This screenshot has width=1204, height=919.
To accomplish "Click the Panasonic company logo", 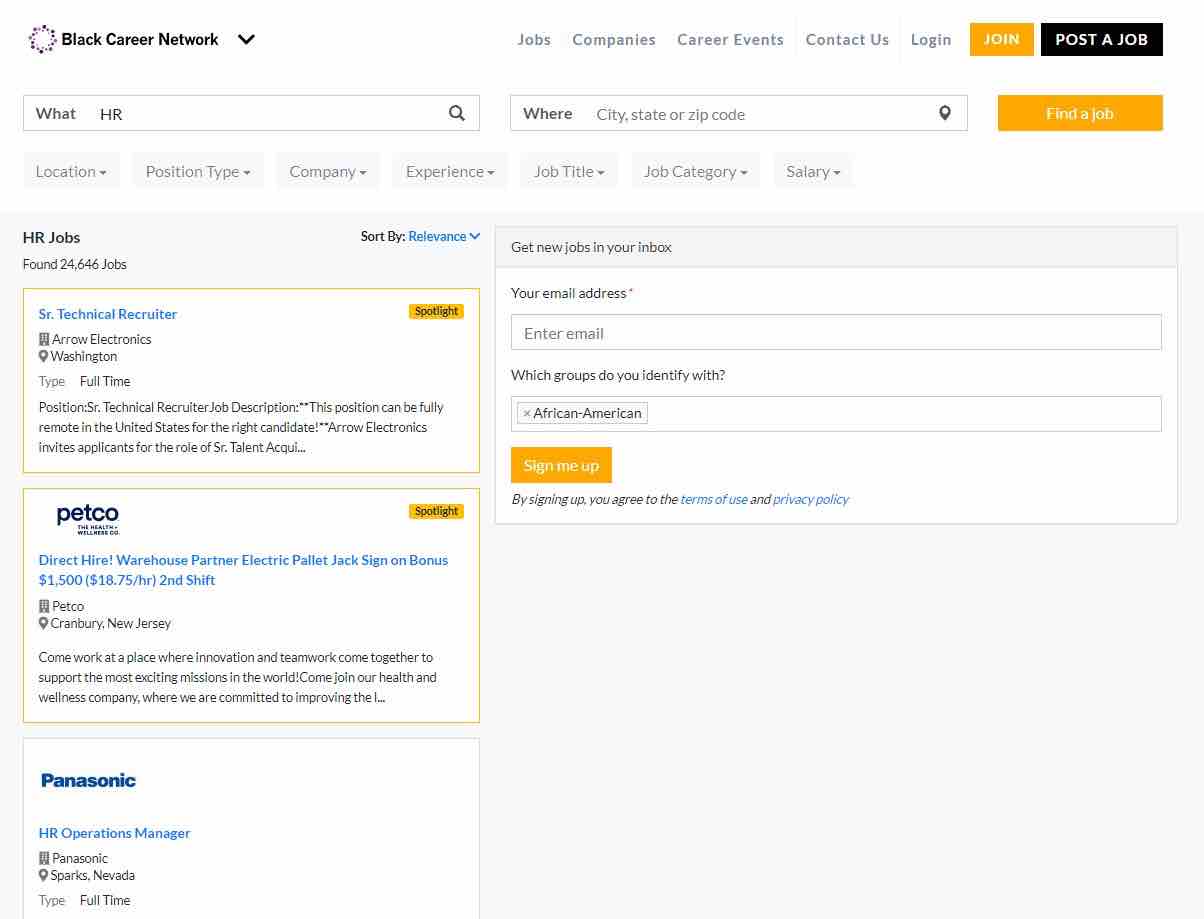I will point(88,780).
